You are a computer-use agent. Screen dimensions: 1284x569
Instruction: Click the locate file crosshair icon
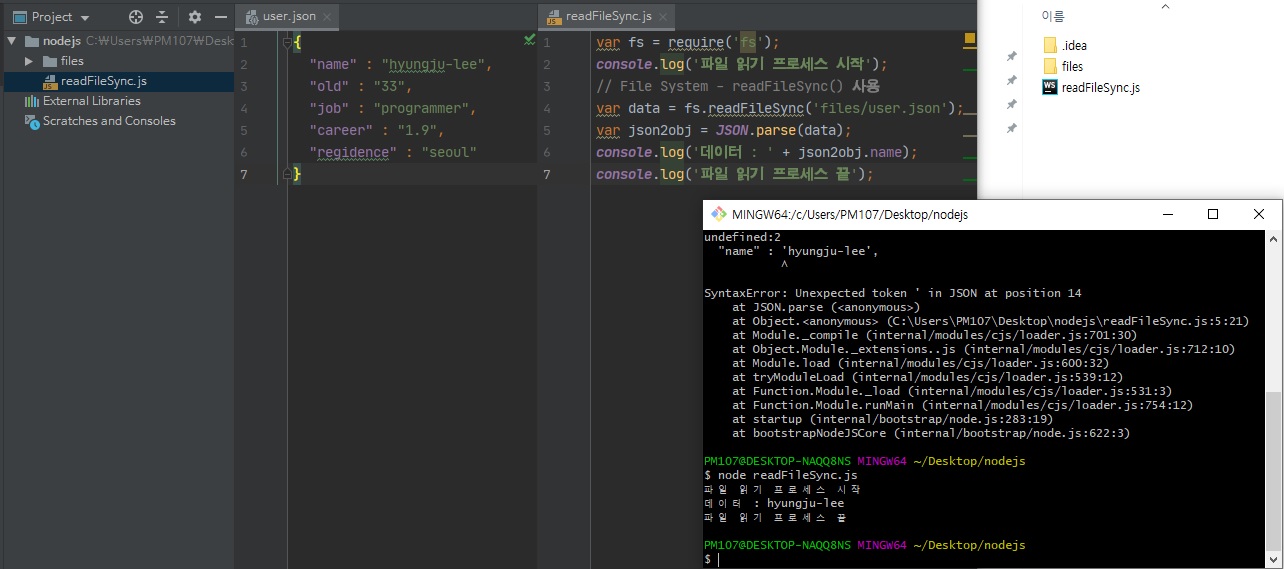pyautogui.click(x=136, y=17)
